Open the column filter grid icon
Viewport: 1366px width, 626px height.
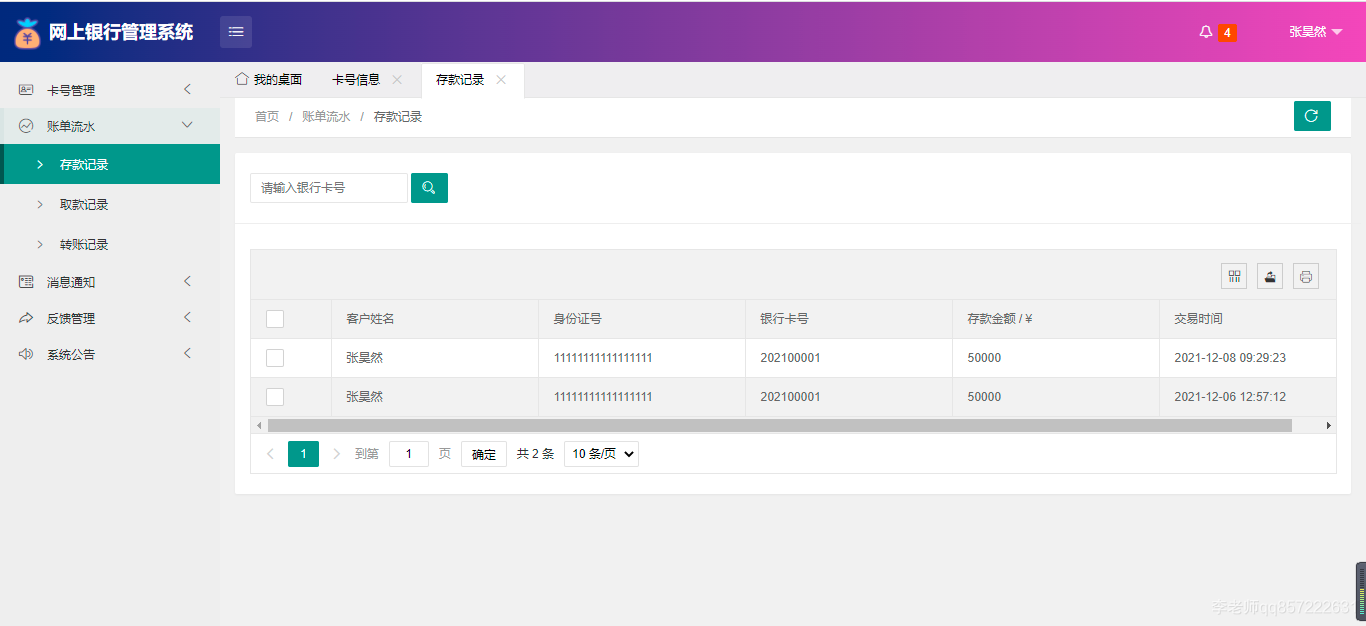[1234, 276]
